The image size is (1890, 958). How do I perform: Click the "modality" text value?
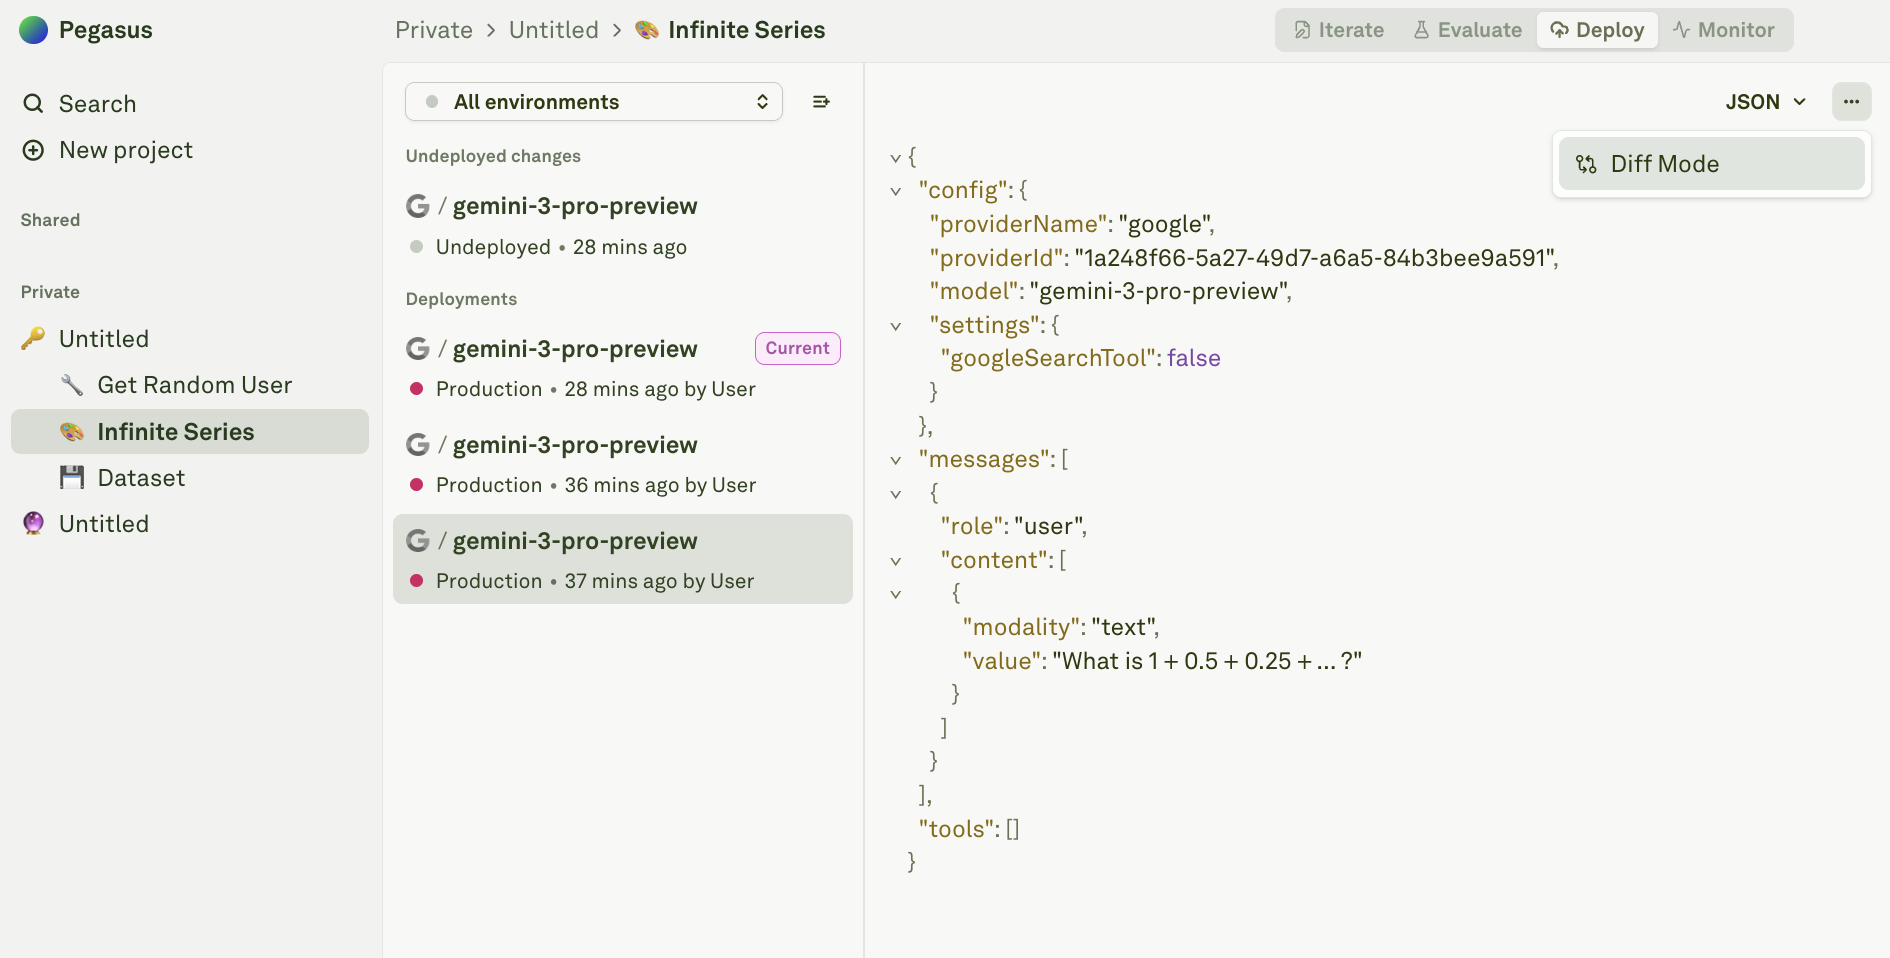point(1123,627)
